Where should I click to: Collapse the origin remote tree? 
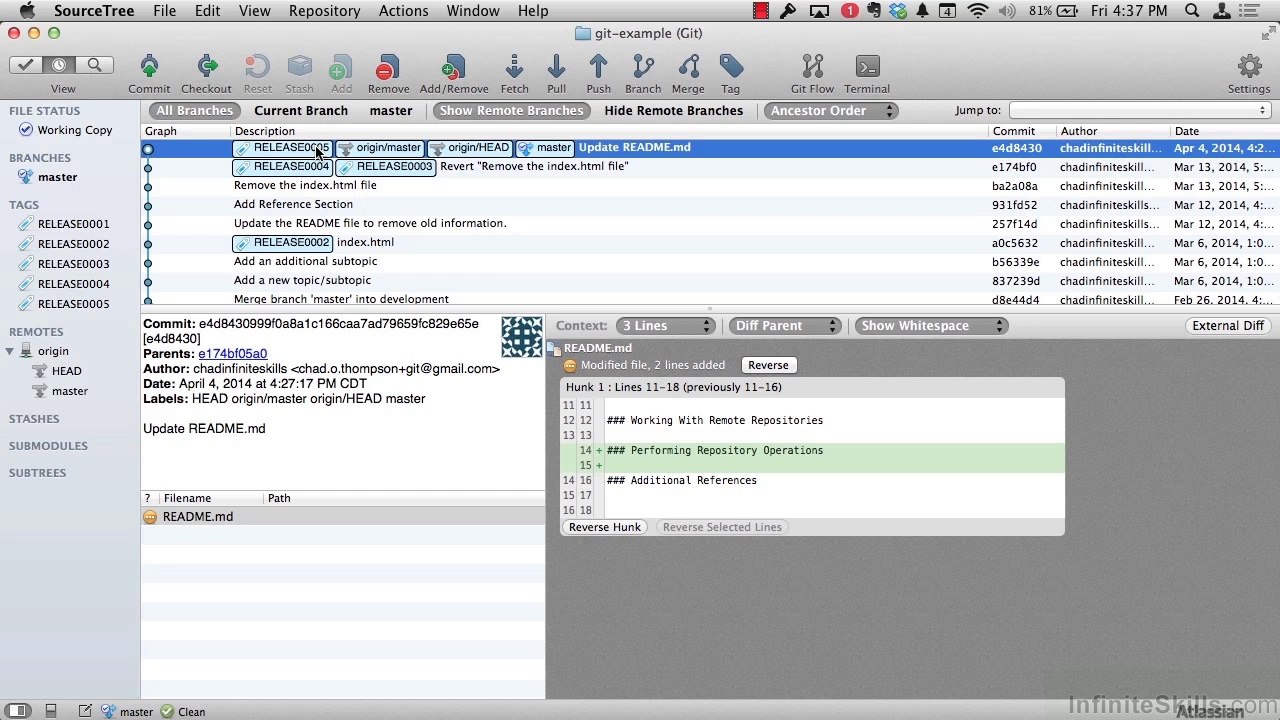click(x=10, y=351)
